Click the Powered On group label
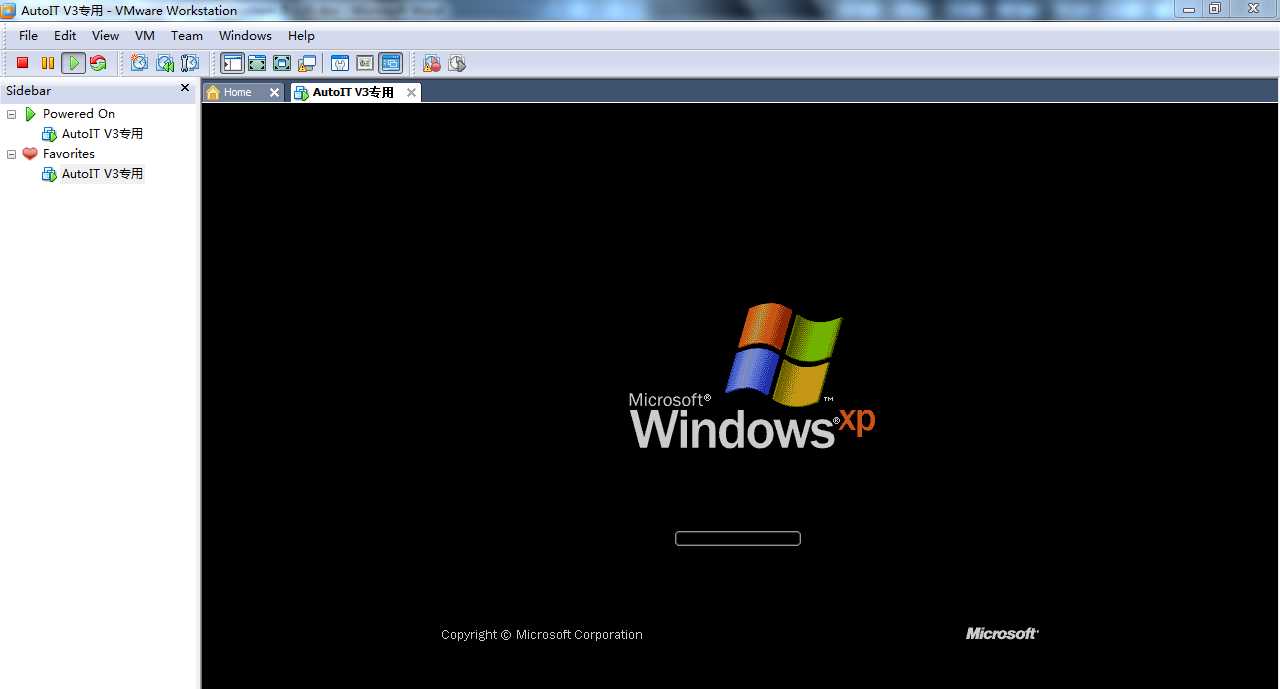The width and height of the screenshot is (1280, 689). [79, 114]
